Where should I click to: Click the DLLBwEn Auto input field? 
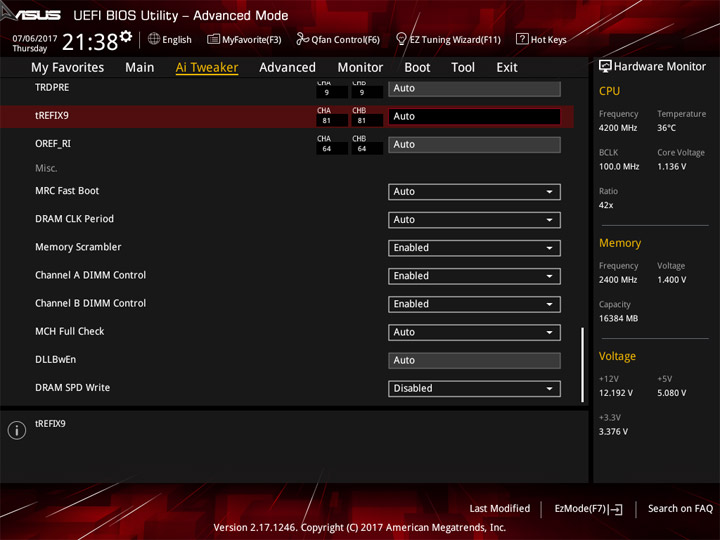click(x=474, y=360)
